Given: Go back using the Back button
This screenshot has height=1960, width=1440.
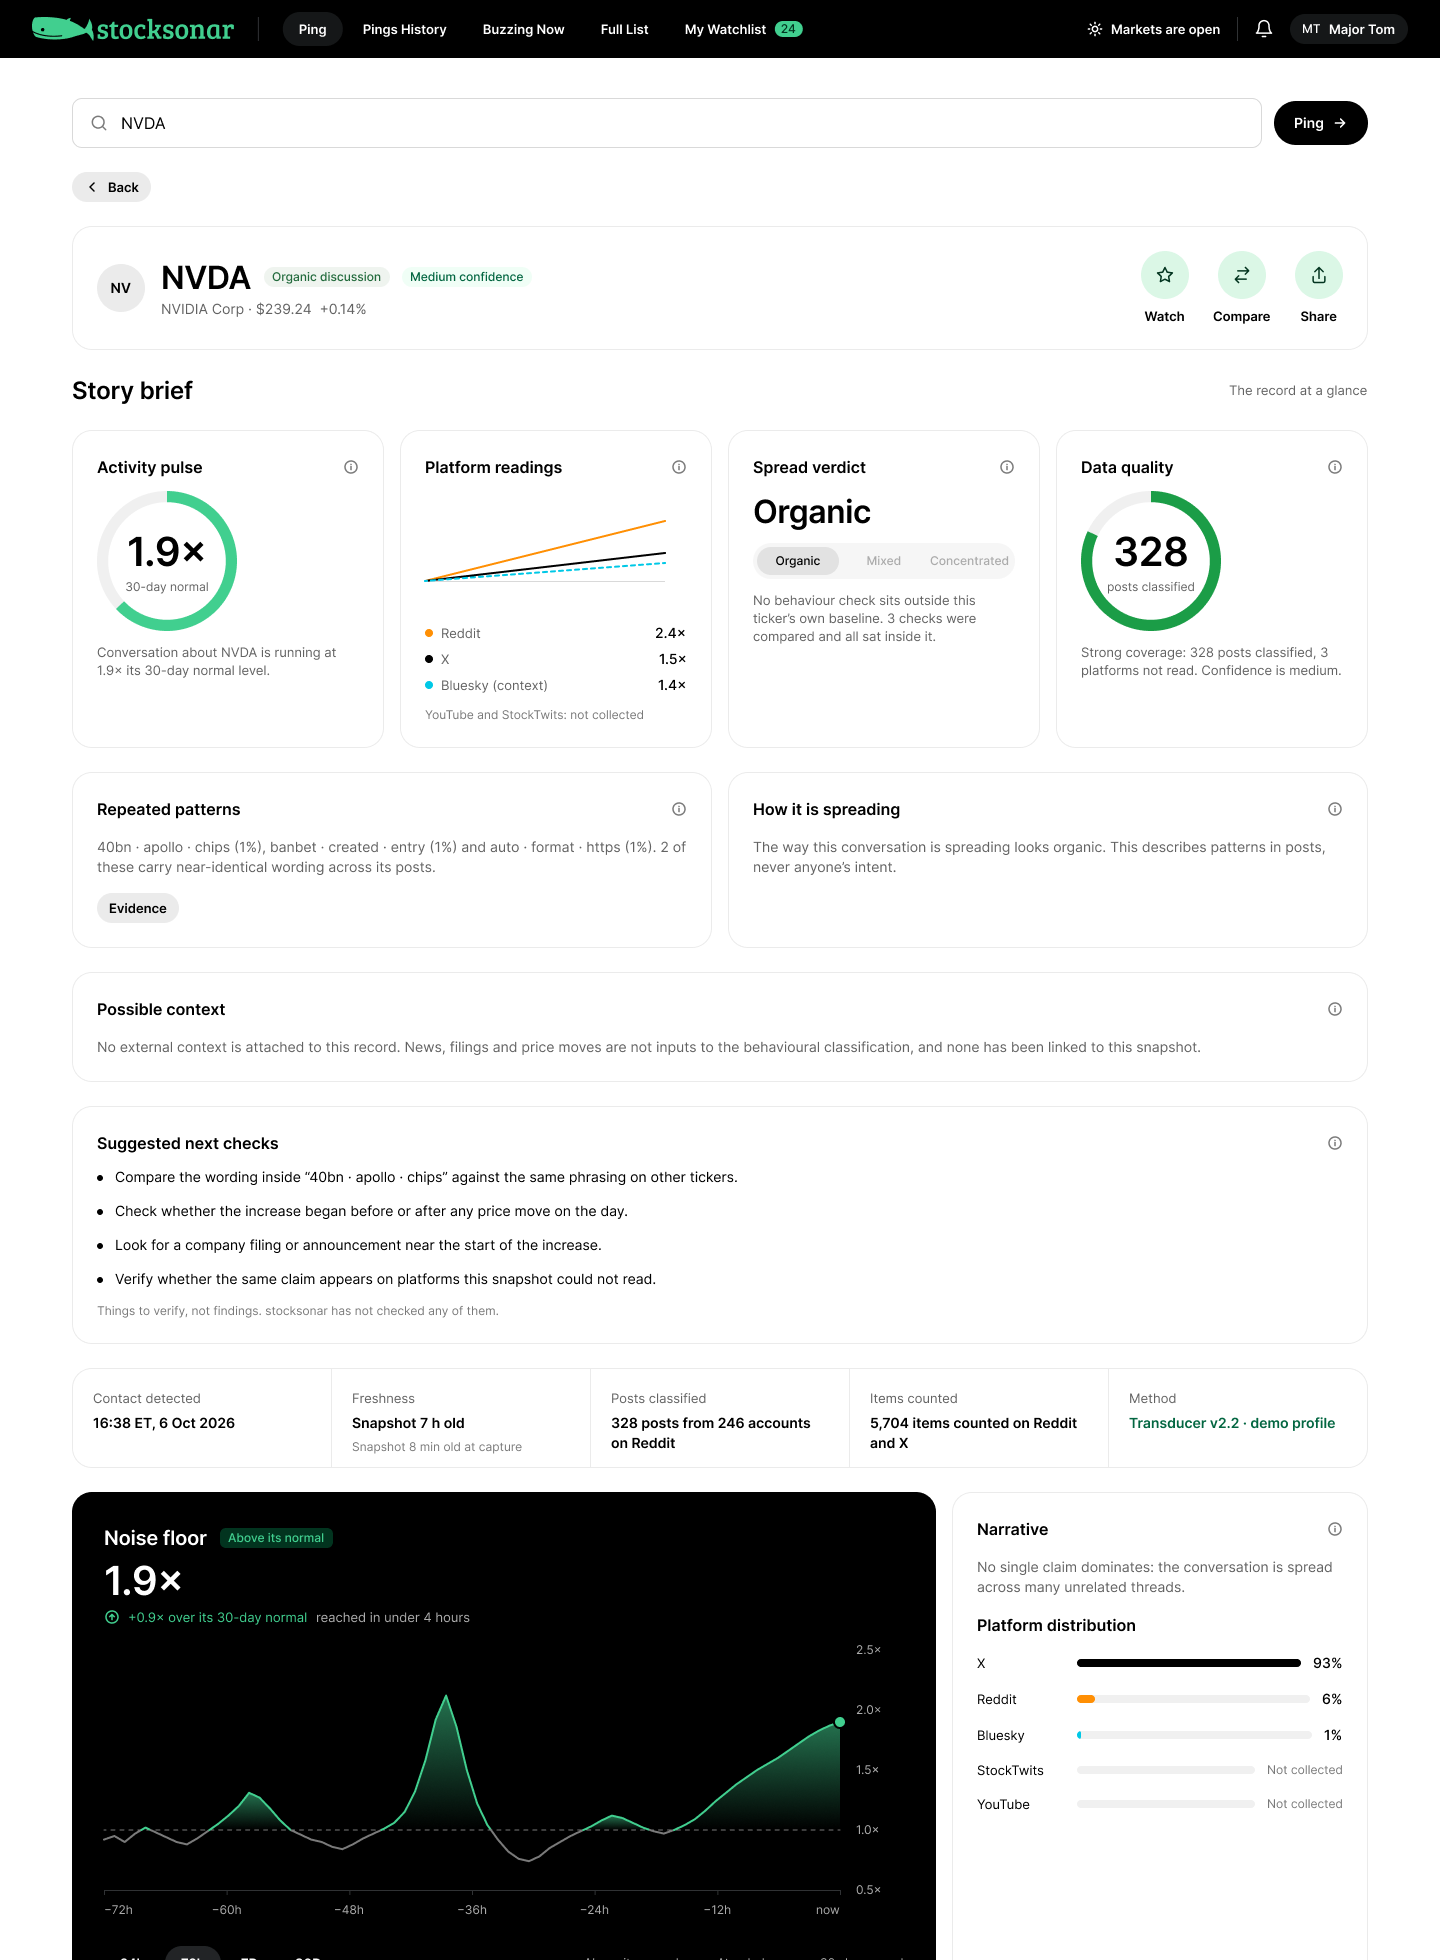Looking at the screenshot, I should click(112, 187).
